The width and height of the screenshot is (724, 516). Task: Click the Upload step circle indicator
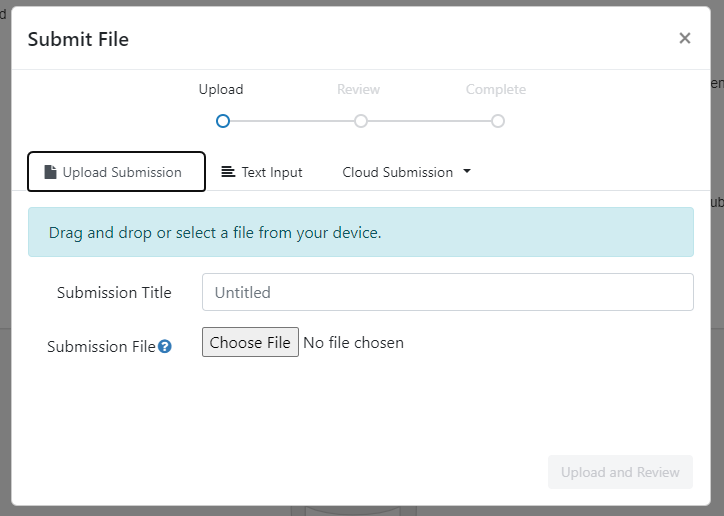[x=223, y=121]
